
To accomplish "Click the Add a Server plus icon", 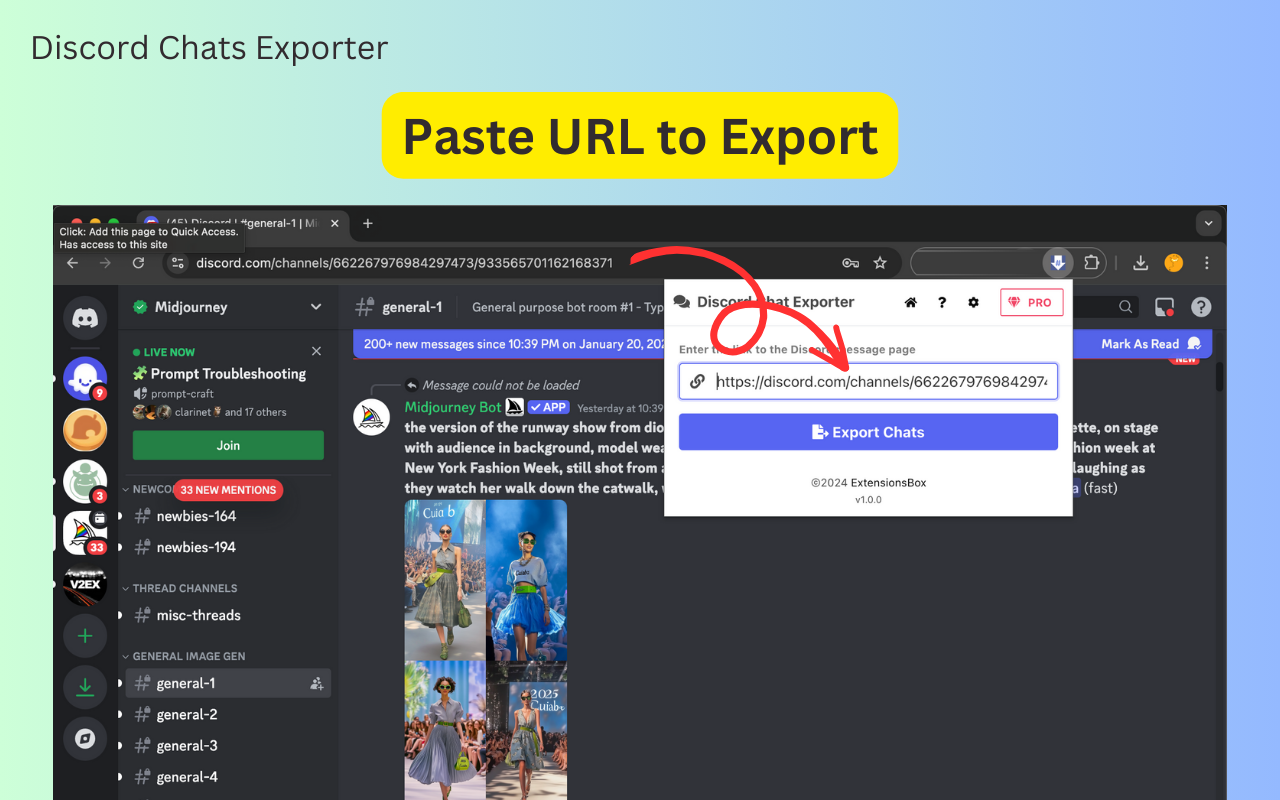I will coord(85,636).
